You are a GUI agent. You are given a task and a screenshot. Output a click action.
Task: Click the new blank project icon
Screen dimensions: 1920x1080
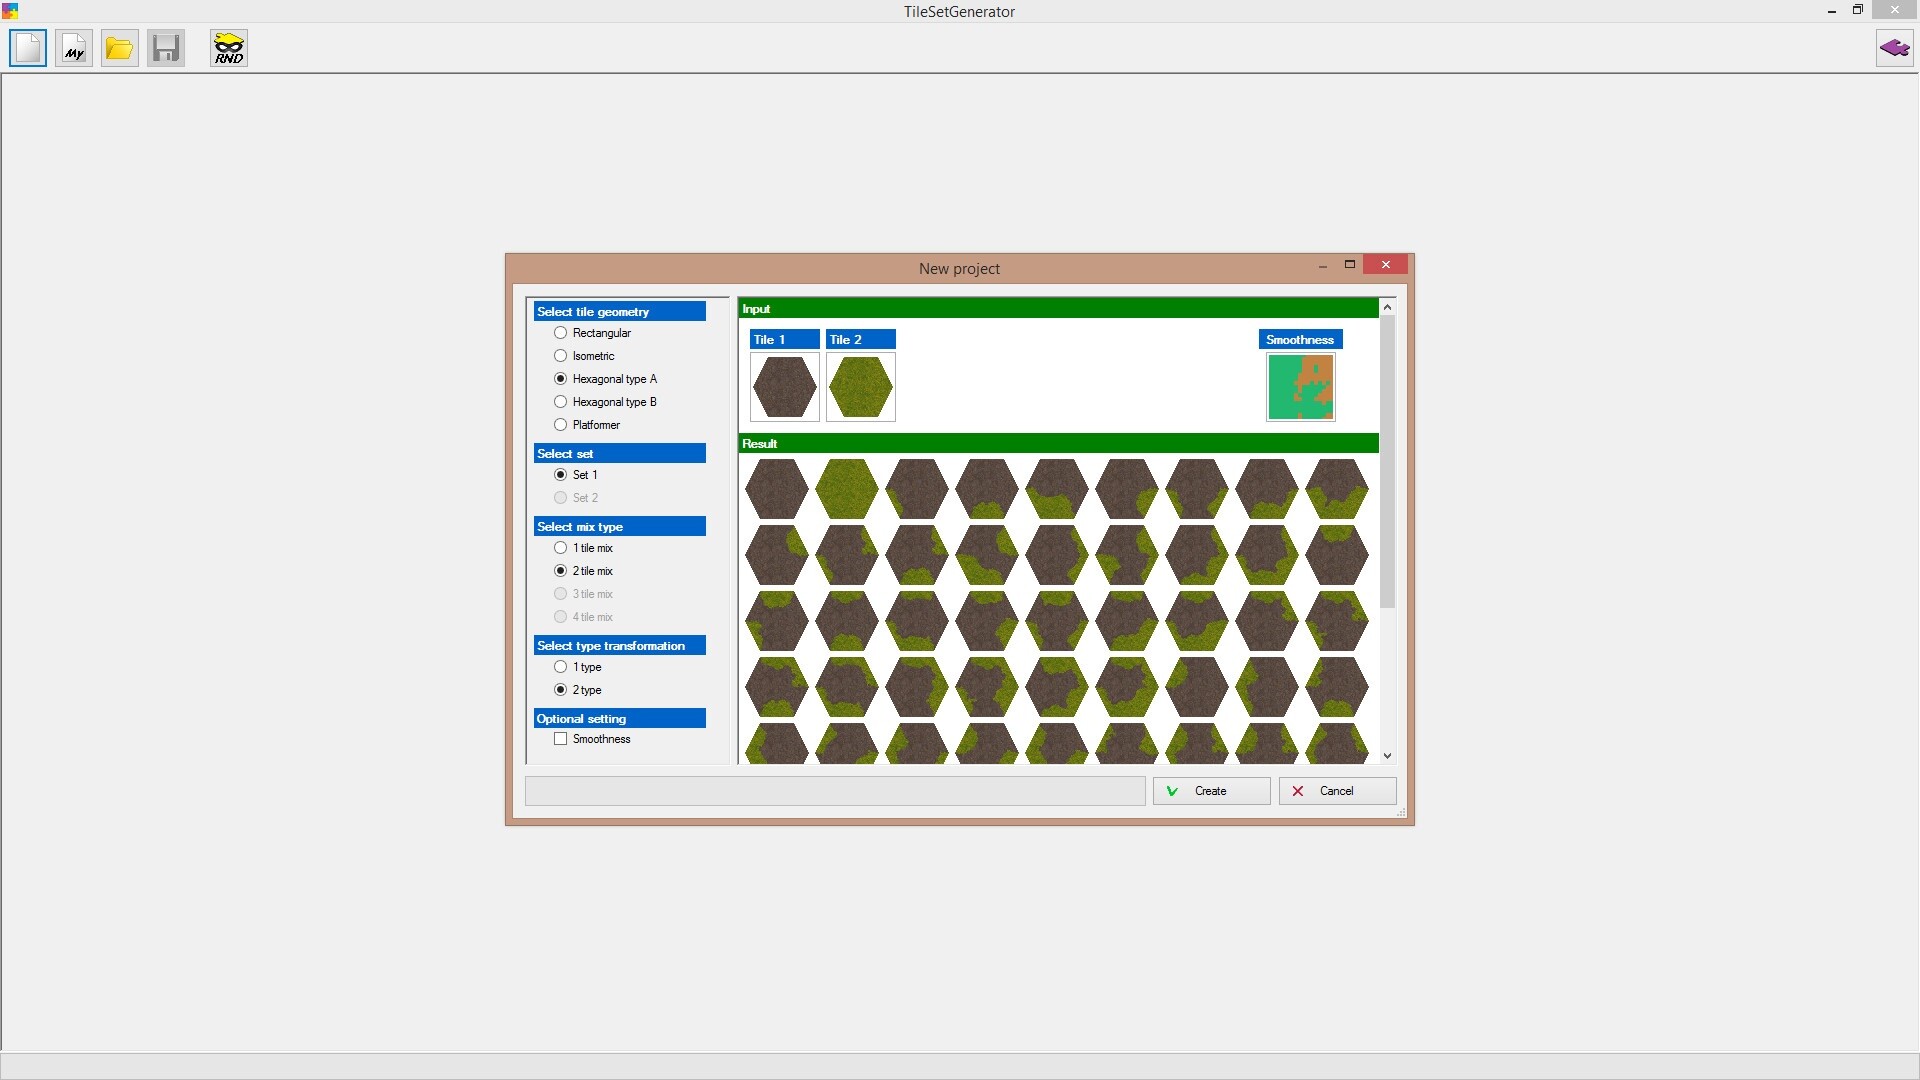28,48
